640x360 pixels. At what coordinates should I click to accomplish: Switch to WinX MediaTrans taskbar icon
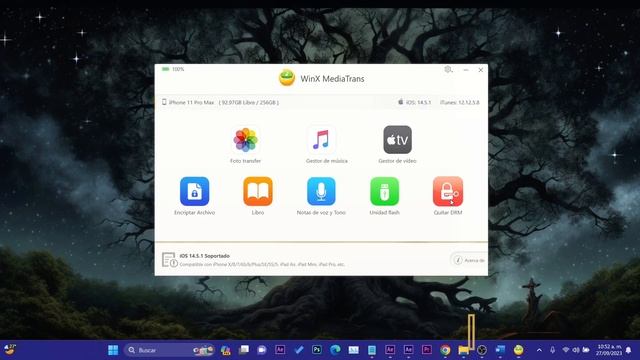[x=518, y=350]
